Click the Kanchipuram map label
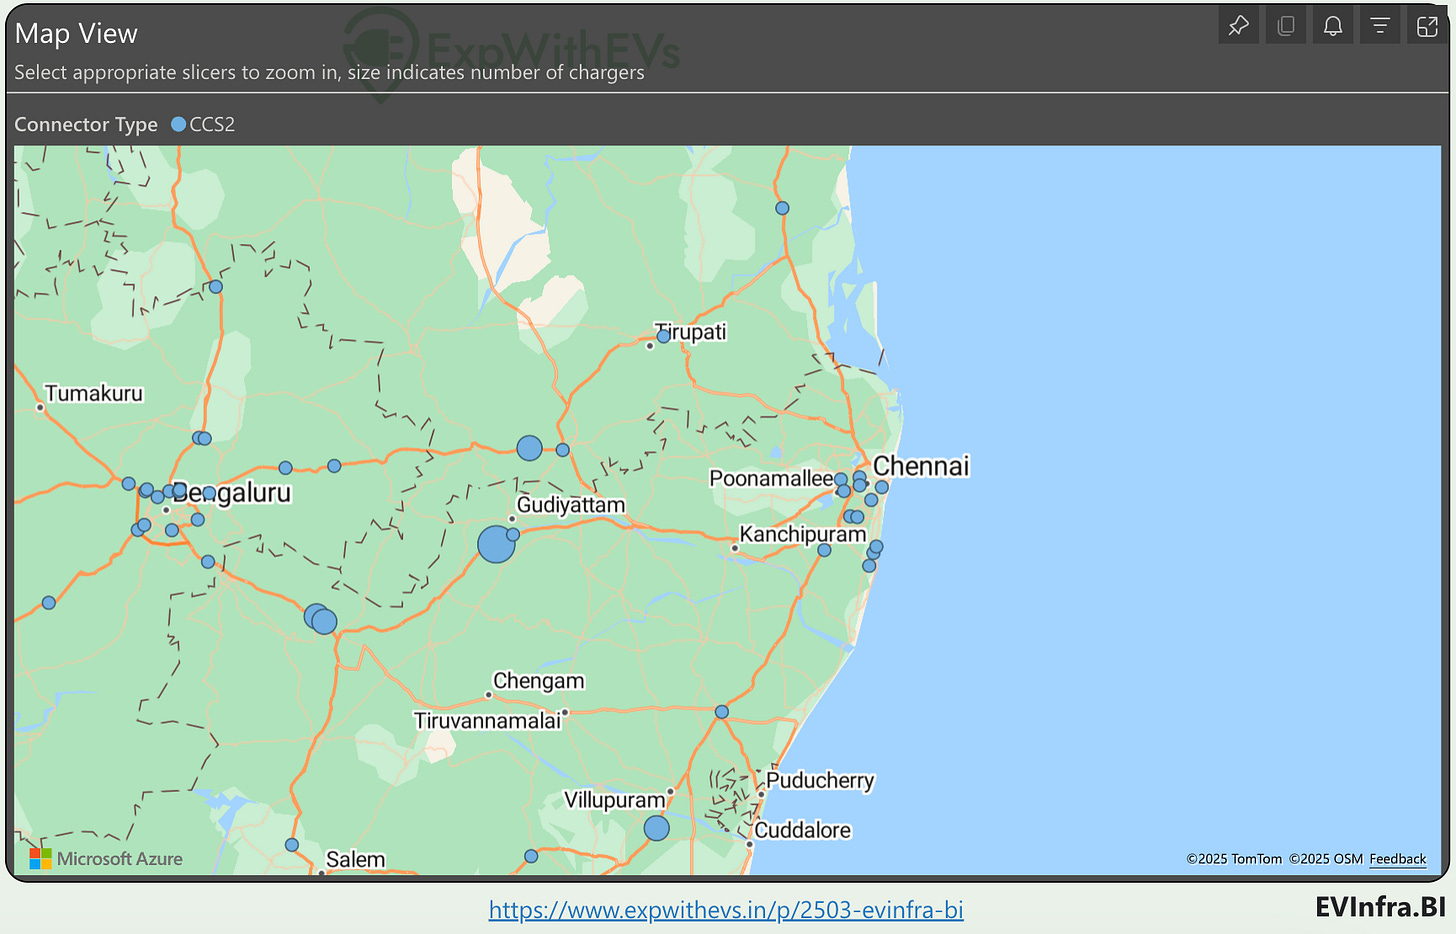The width and height of the screenshot is (1456, 934). pos(803,534)
